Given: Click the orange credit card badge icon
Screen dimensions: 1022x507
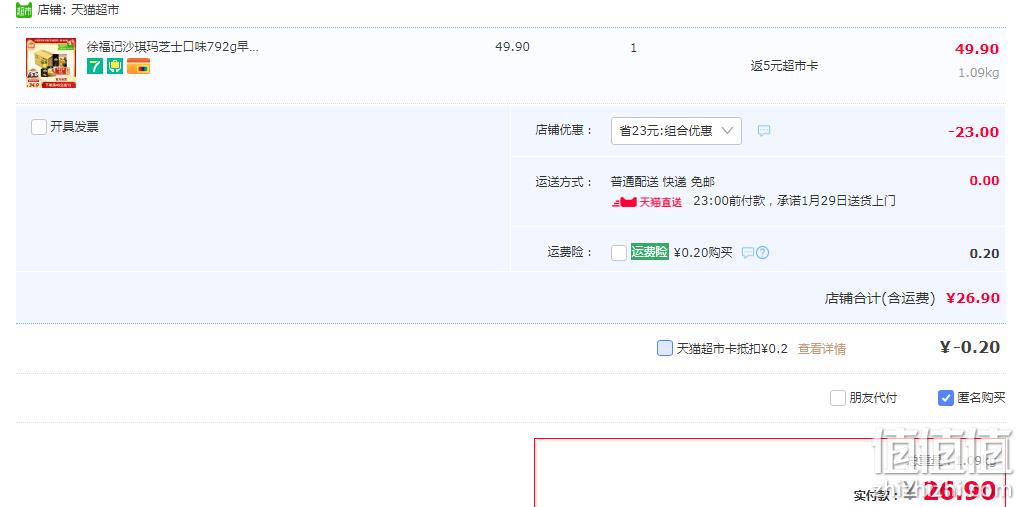Looking at the screenshot, I should [138, 66].
